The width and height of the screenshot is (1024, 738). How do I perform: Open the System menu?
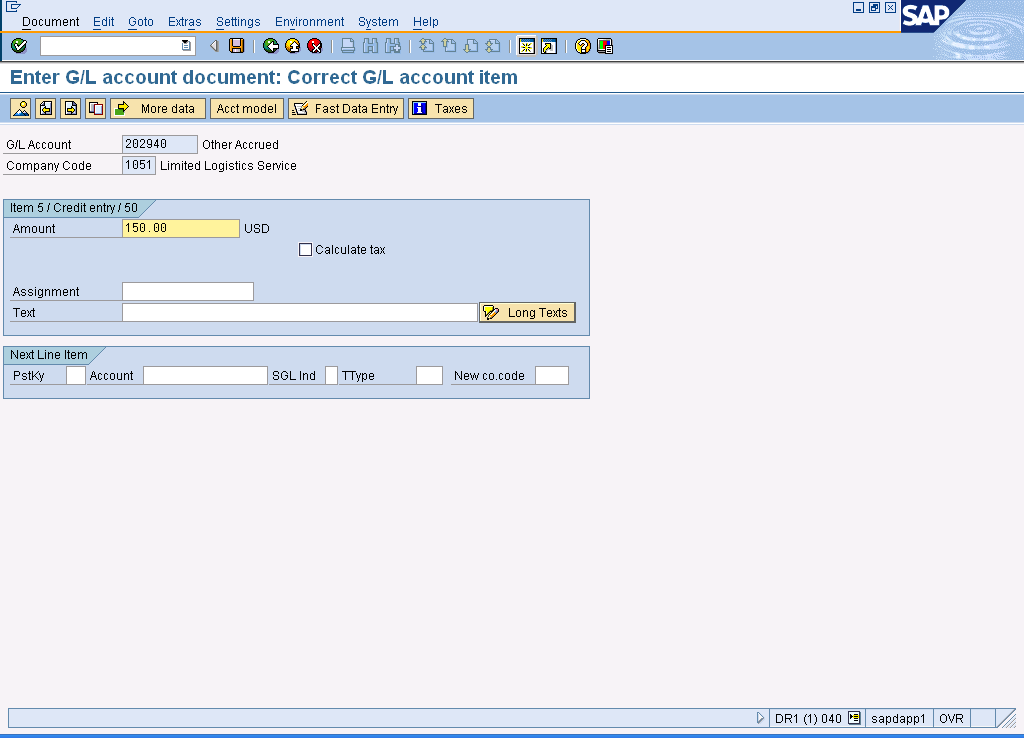pyautogui.click(x=378, y=22)
